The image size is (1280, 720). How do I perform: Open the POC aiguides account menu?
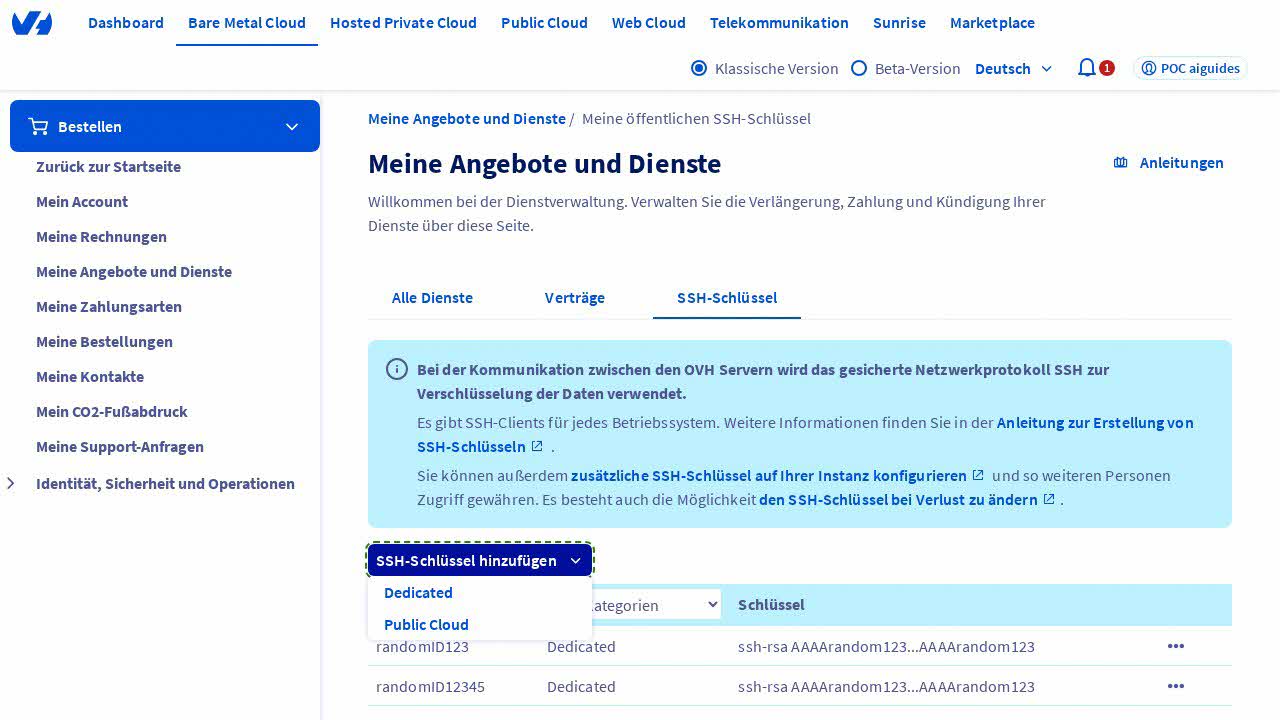click(1190, 68)
